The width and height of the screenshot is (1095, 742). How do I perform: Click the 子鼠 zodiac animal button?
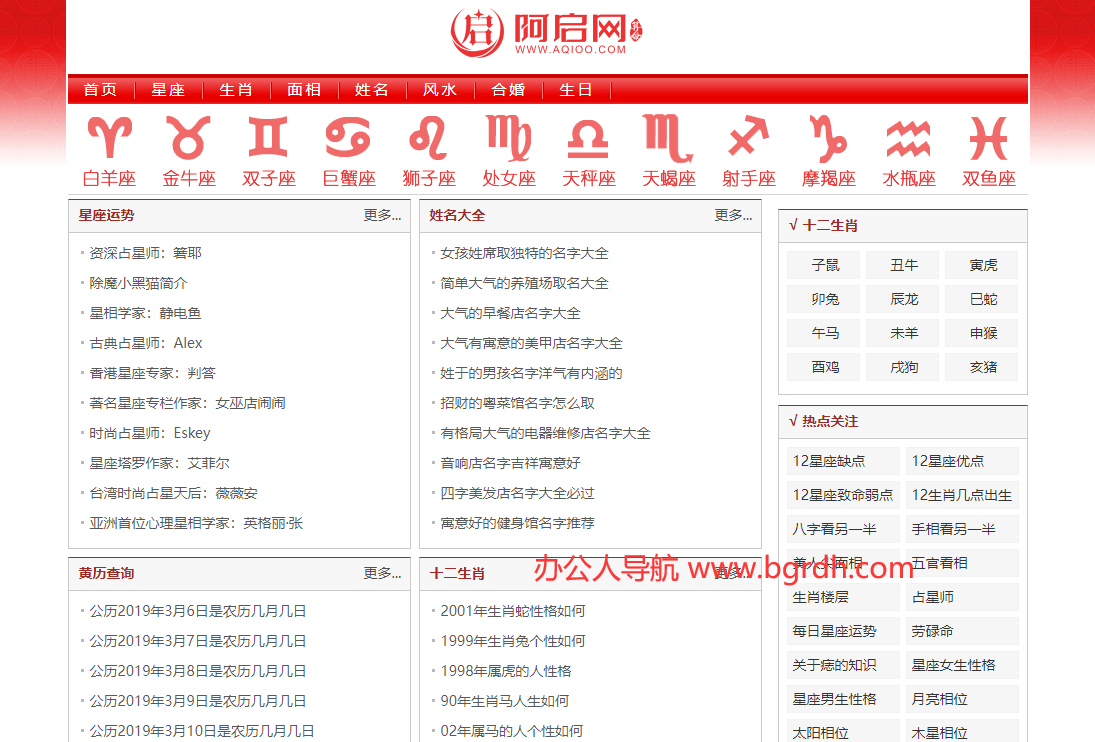825,265
